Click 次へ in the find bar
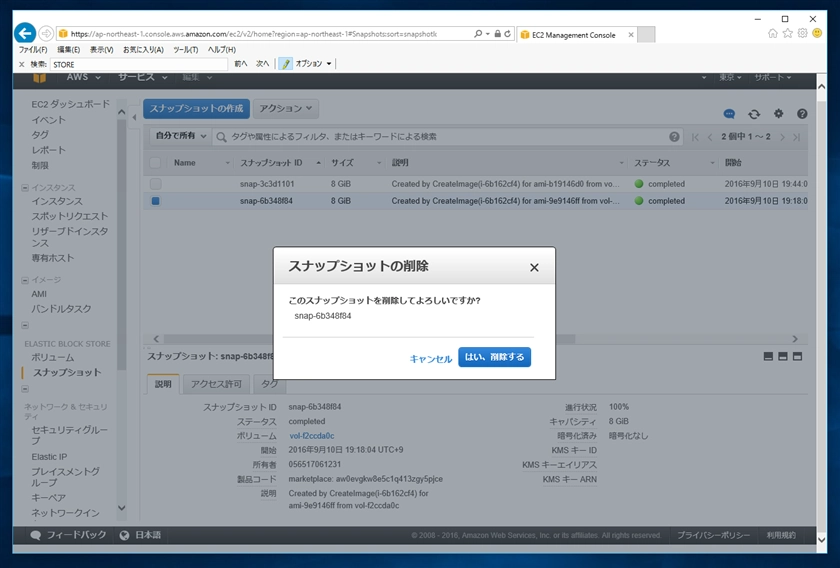Viewport: 840px width, 568px height. coord(262,64)
